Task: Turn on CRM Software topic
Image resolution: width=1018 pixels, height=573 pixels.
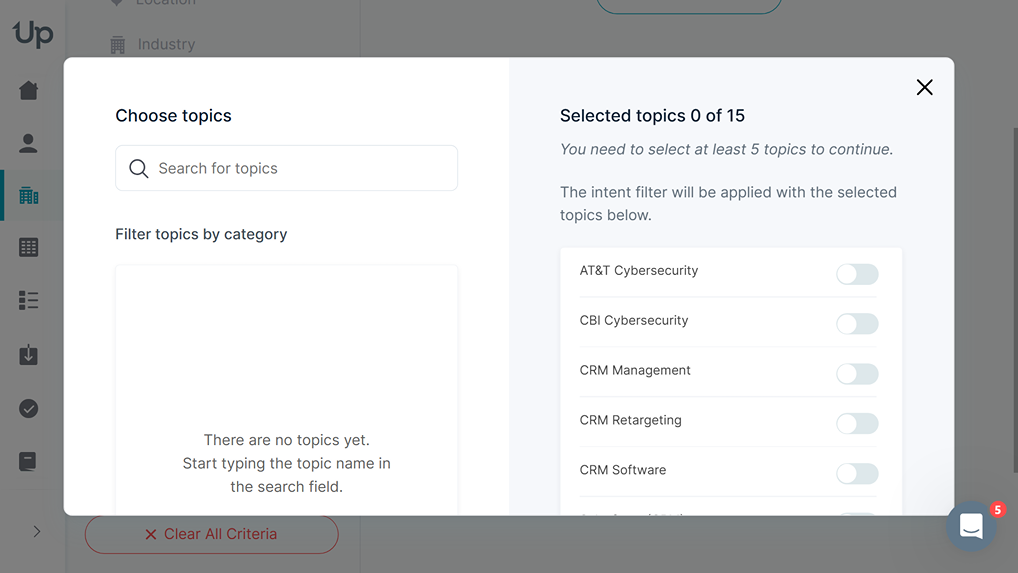Action: click(857, 474)
